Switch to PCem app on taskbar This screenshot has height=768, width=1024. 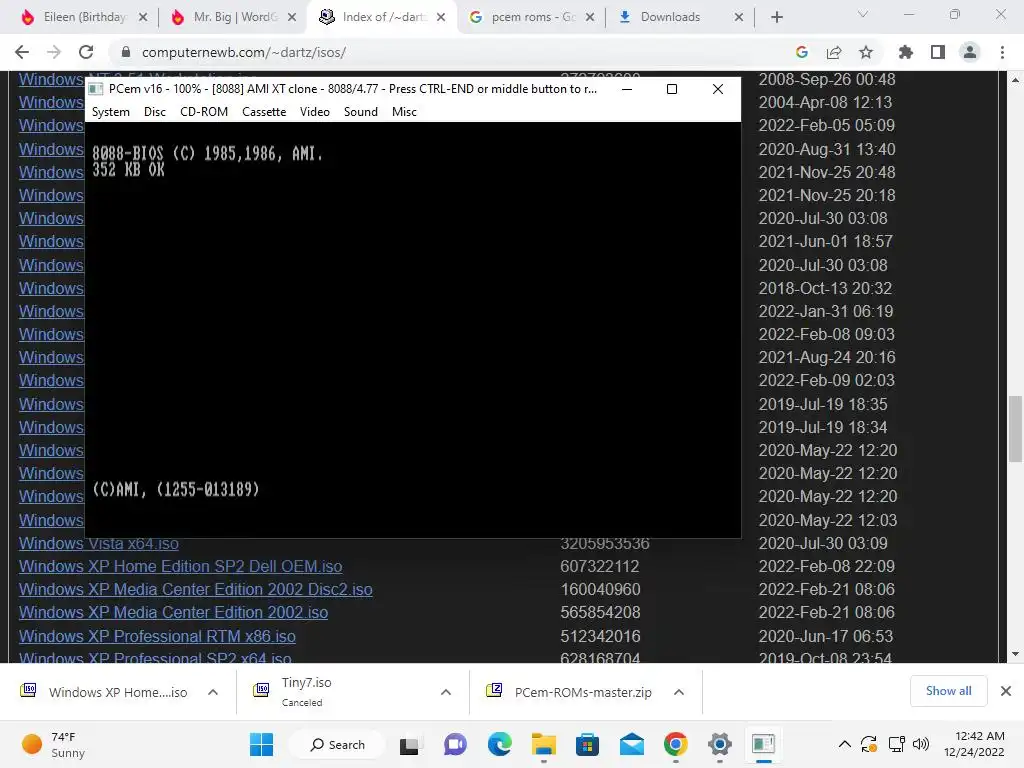pyautogui.click(x=763, y=744)
